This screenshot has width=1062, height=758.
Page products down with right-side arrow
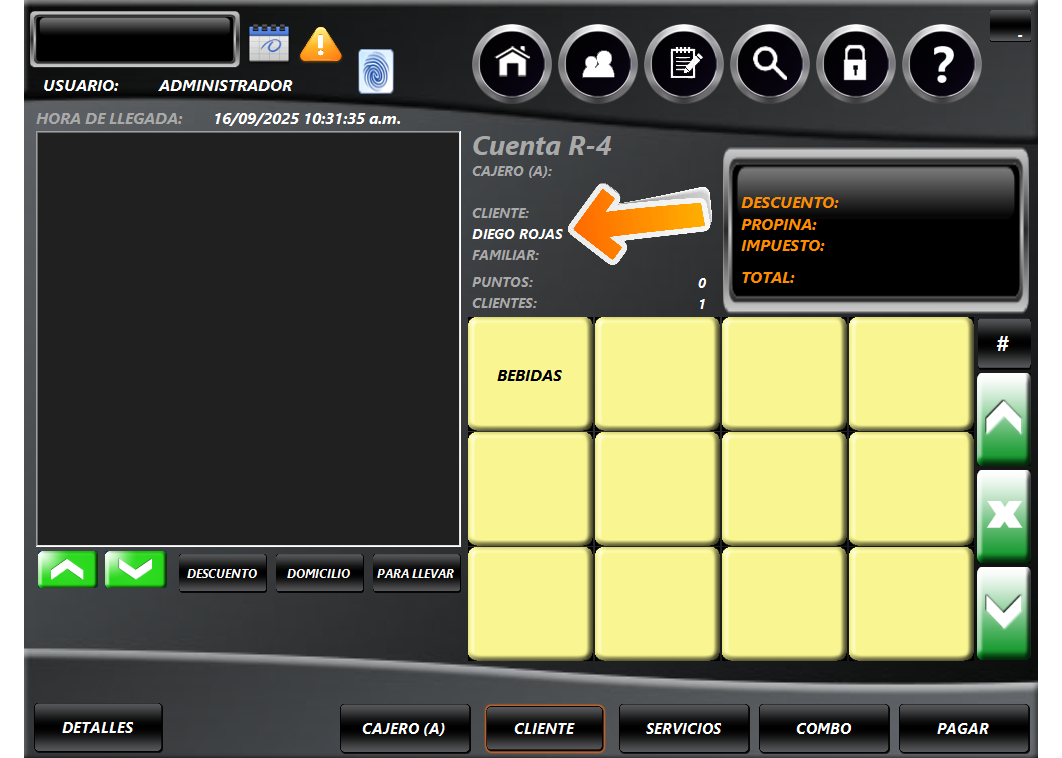(1003, 612)
